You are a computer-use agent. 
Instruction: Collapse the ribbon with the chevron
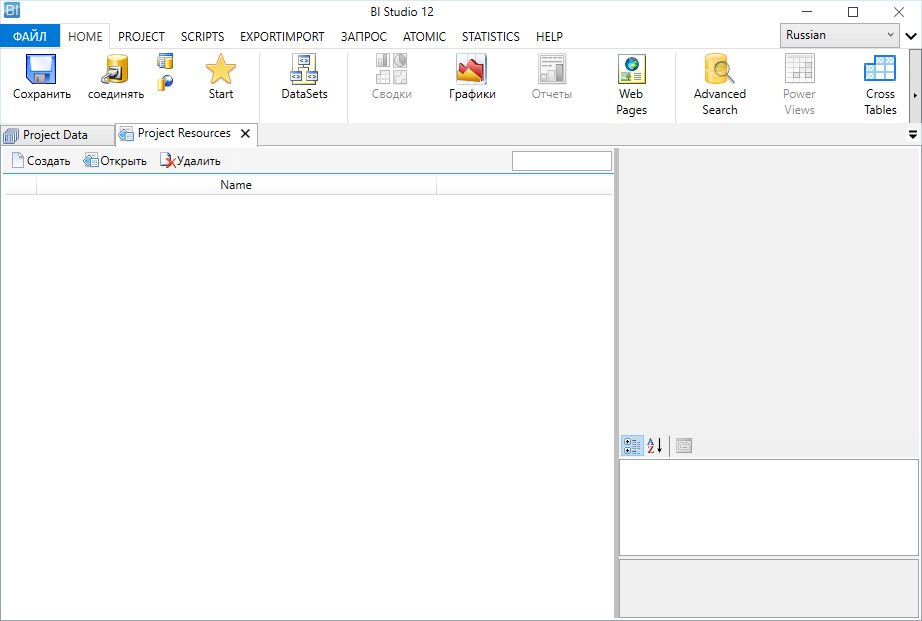click(x=911, y=36)
